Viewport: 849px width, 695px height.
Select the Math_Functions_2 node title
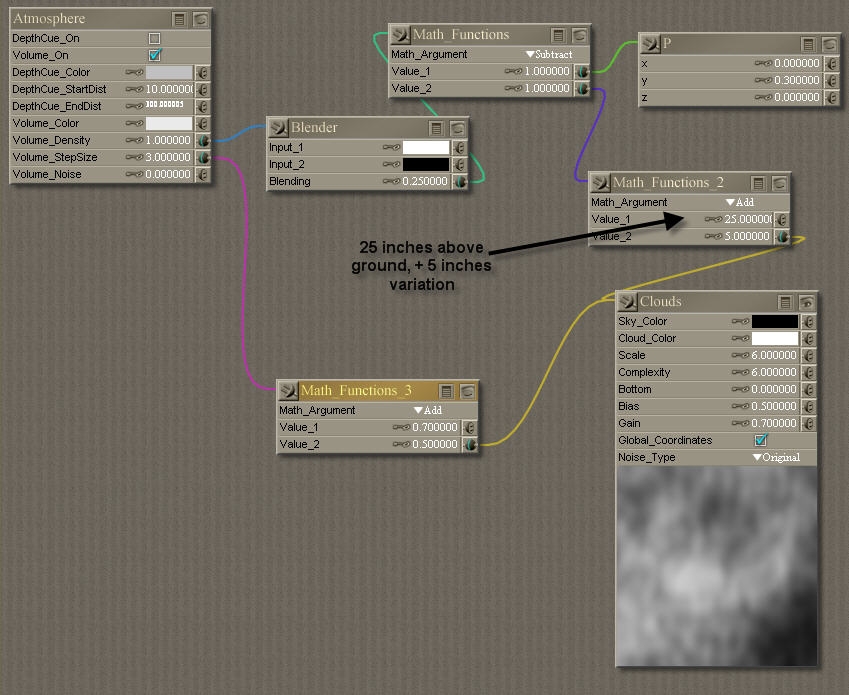668,182
